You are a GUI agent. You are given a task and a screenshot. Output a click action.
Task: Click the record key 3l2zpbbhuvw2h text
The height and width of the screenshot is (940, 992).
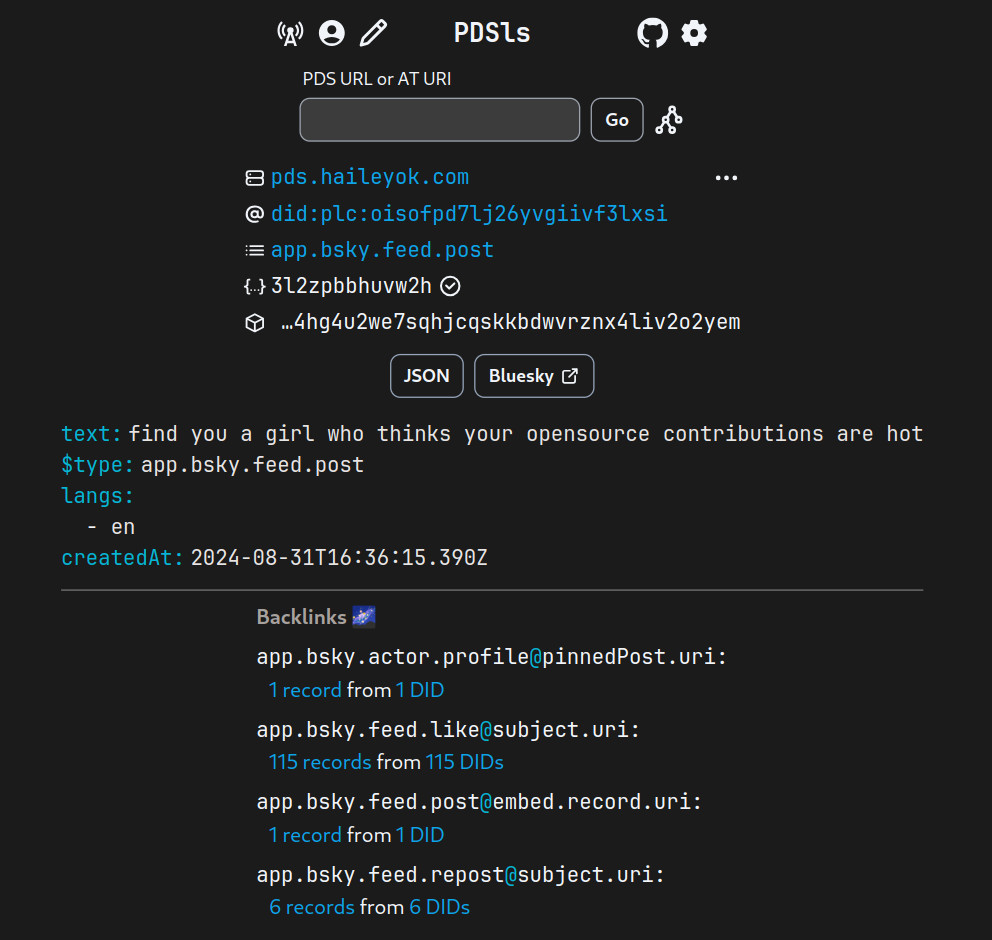tap(351, 286)
